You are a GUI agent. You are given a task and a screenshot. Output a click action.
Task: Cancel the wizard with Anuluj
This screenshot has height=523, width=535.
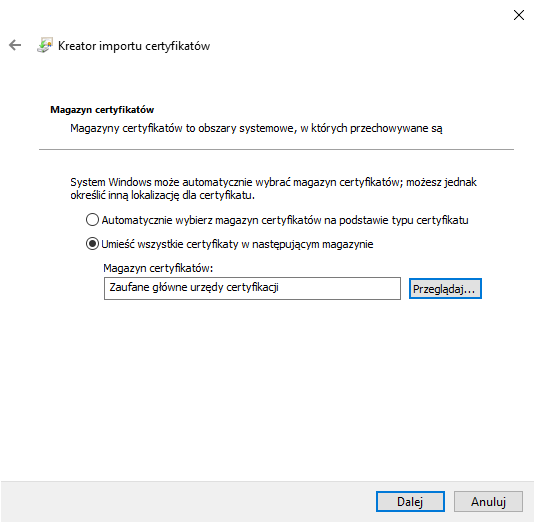[x=488, y=502]
